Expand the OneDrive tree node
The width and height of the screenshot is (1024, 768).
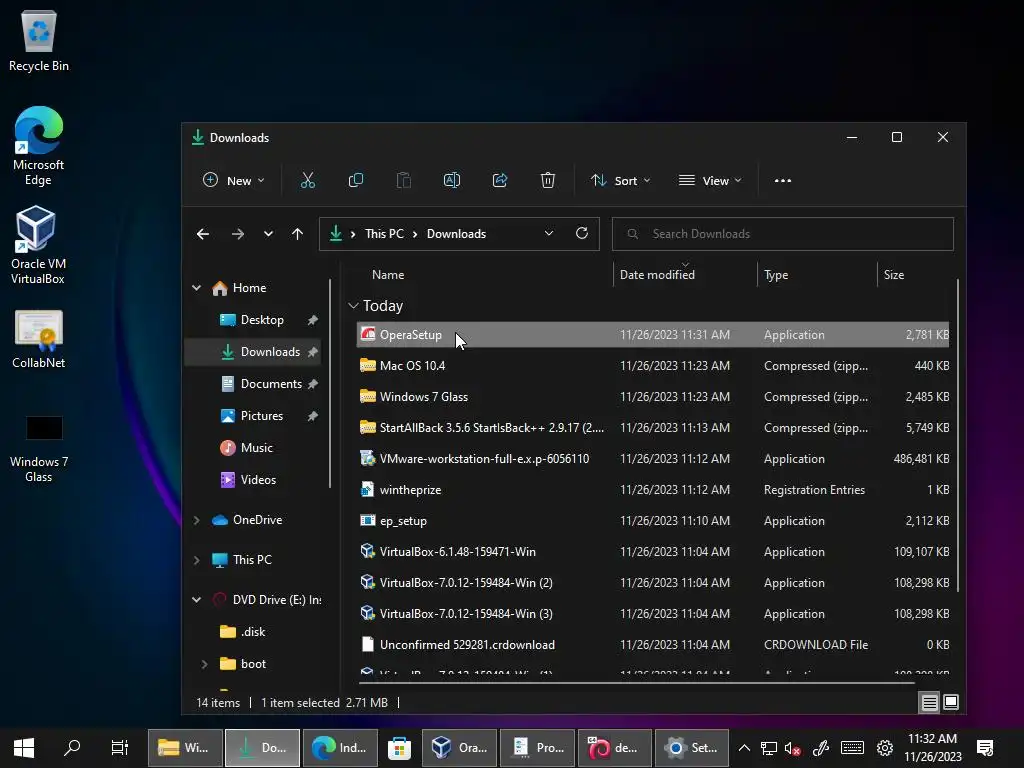point(197,520)
